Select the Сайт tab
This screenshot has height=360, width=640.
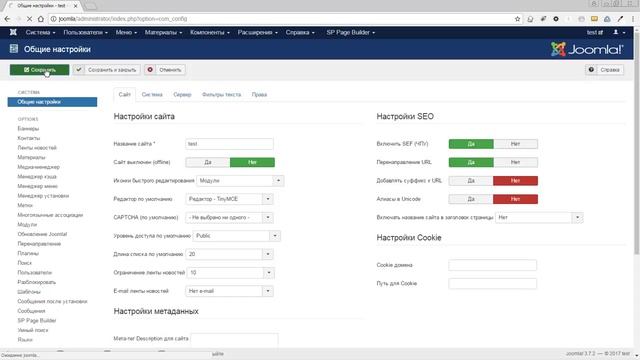(x=124, y=94)
